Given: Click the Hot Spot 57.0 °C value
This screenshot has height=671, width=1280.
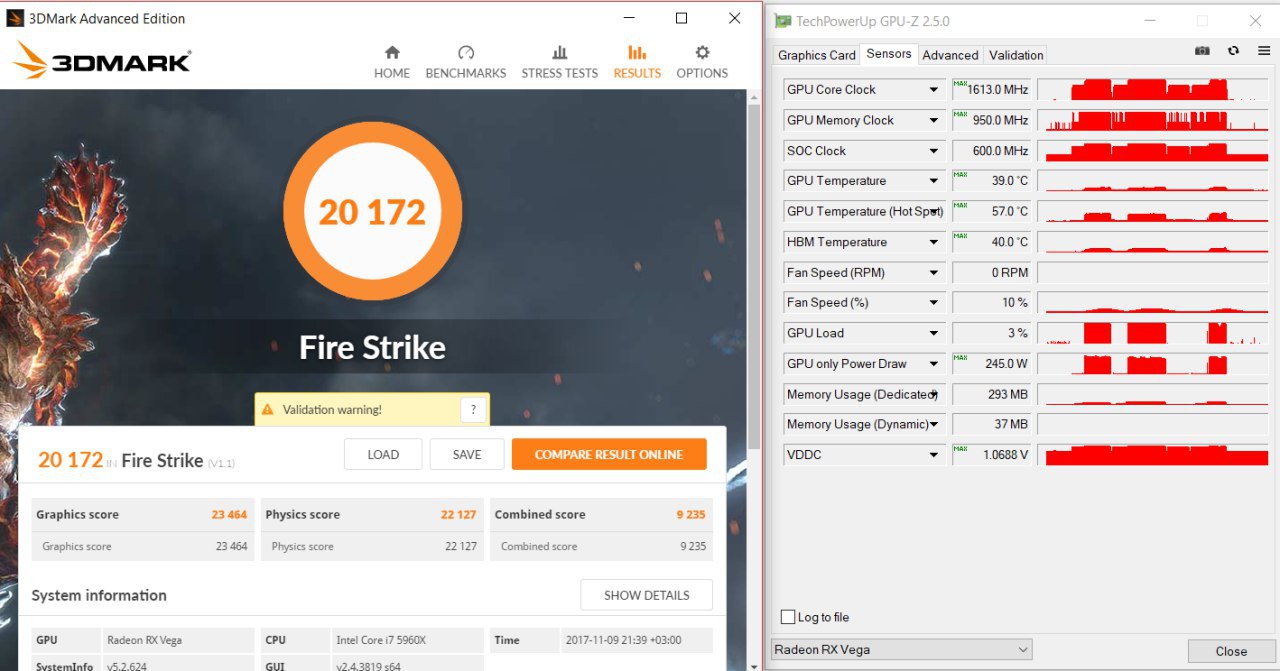Looking at the screenshot, I should coord(991,212).
